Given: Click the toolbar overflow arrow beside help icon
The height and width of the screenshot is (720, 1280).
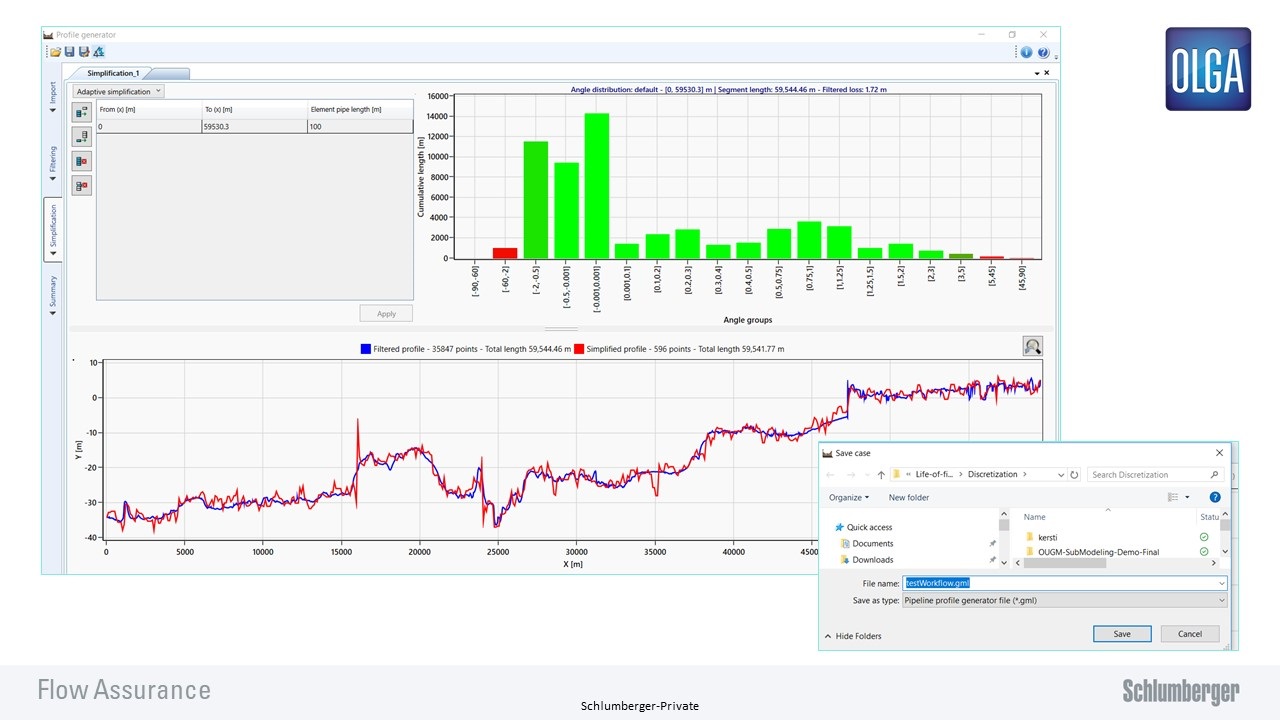Looking at the screenshot, I should tap(1055, 56).
